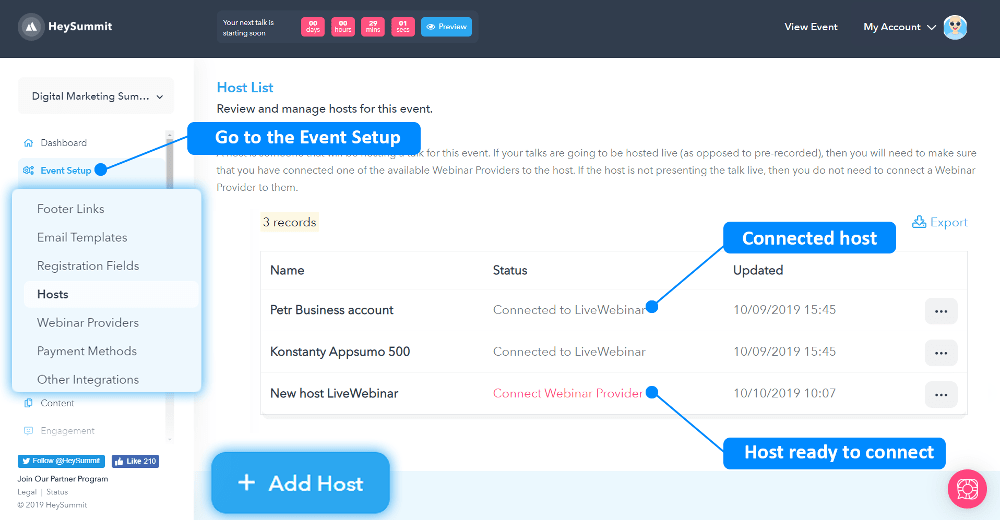Screen dimensions: 1000x520
Task: Select the New host LiveWebinar name
Action: point(334,394)
